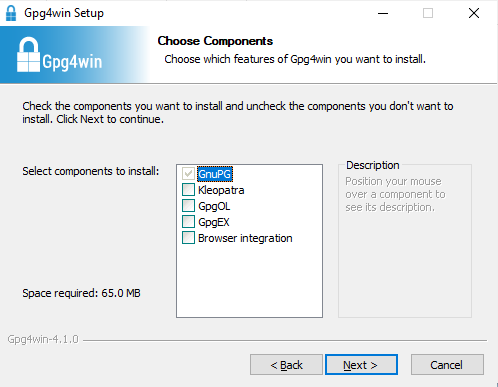The width and height of the screenshot is (498, 387).
Task: Enable the Browser integration checkbox
Action: (188, 238)
